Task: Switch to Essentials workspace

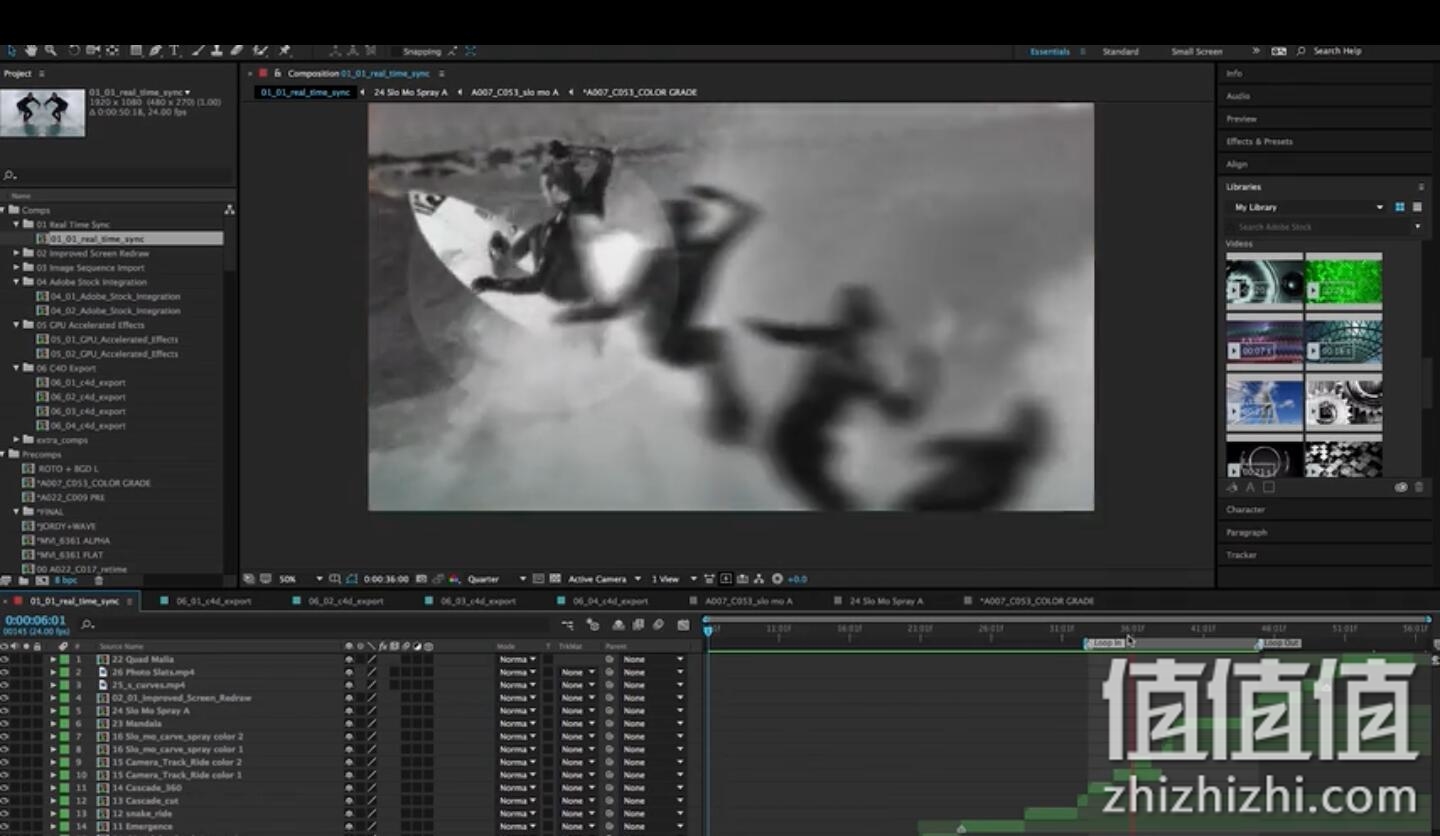Action: 1050,51
